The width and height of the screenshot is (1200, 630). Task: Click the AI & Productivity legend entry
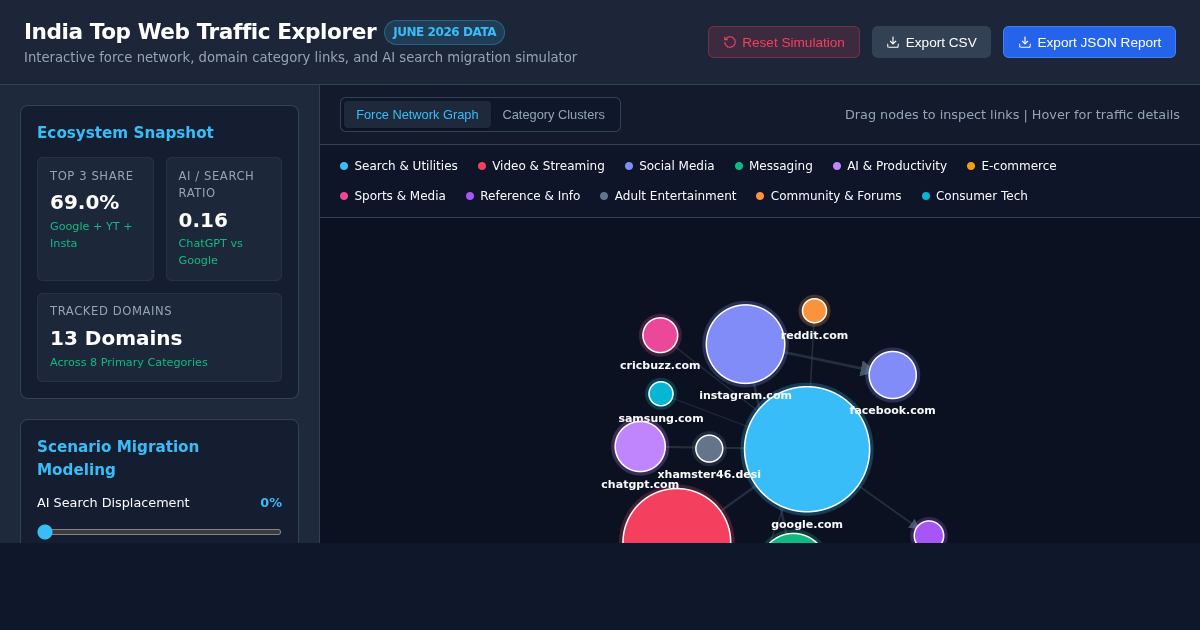pyautogui.click(x=890, y=166)
